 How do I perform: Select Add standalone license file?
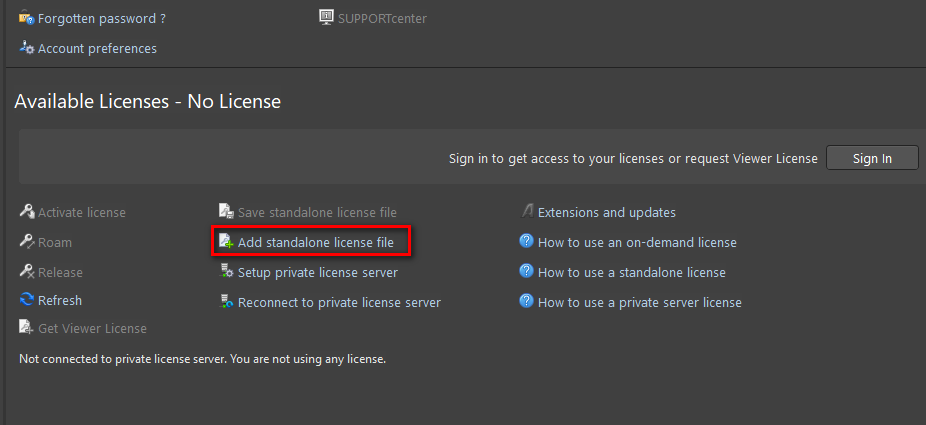(x=316, y=242)
